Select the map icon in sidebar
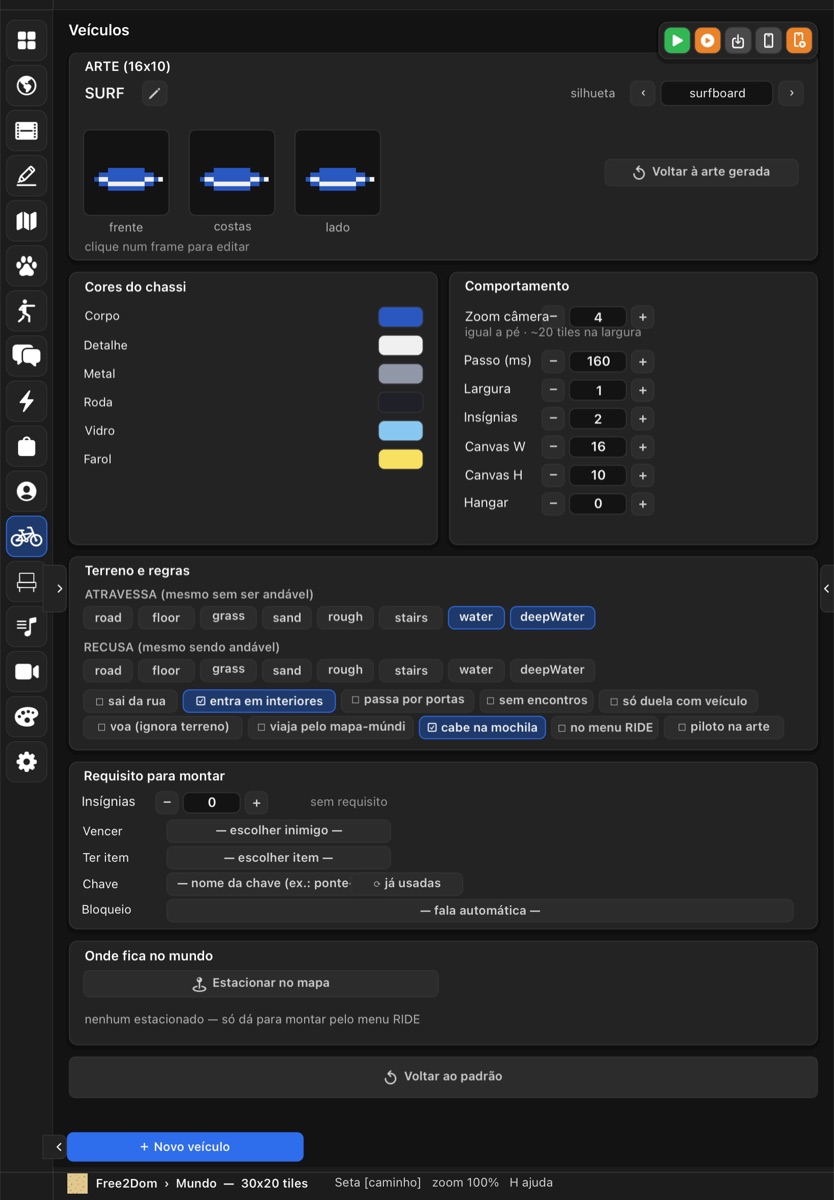The image size is (834, 1200). pos(27,220)
